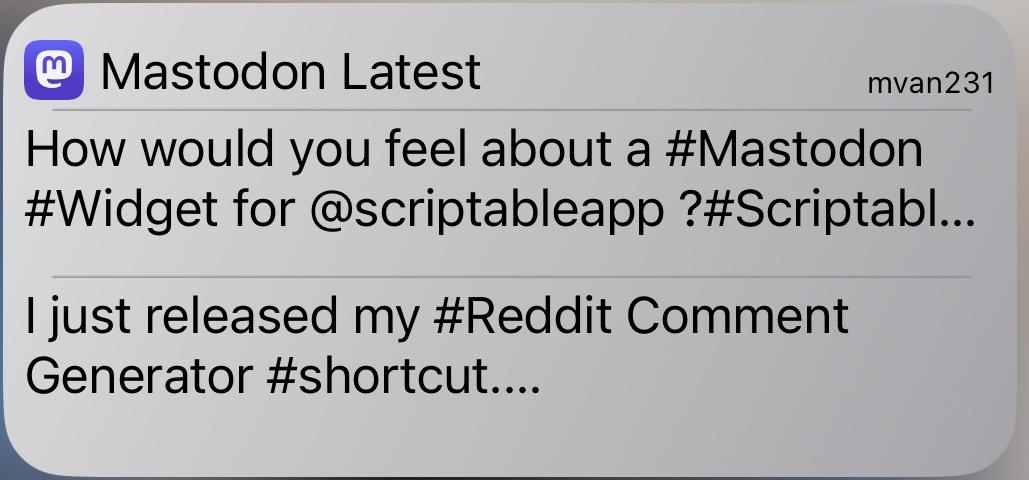The image size is (1029, 480).
Task: Click the #Reddit hashtag
Action: point(522,315)
